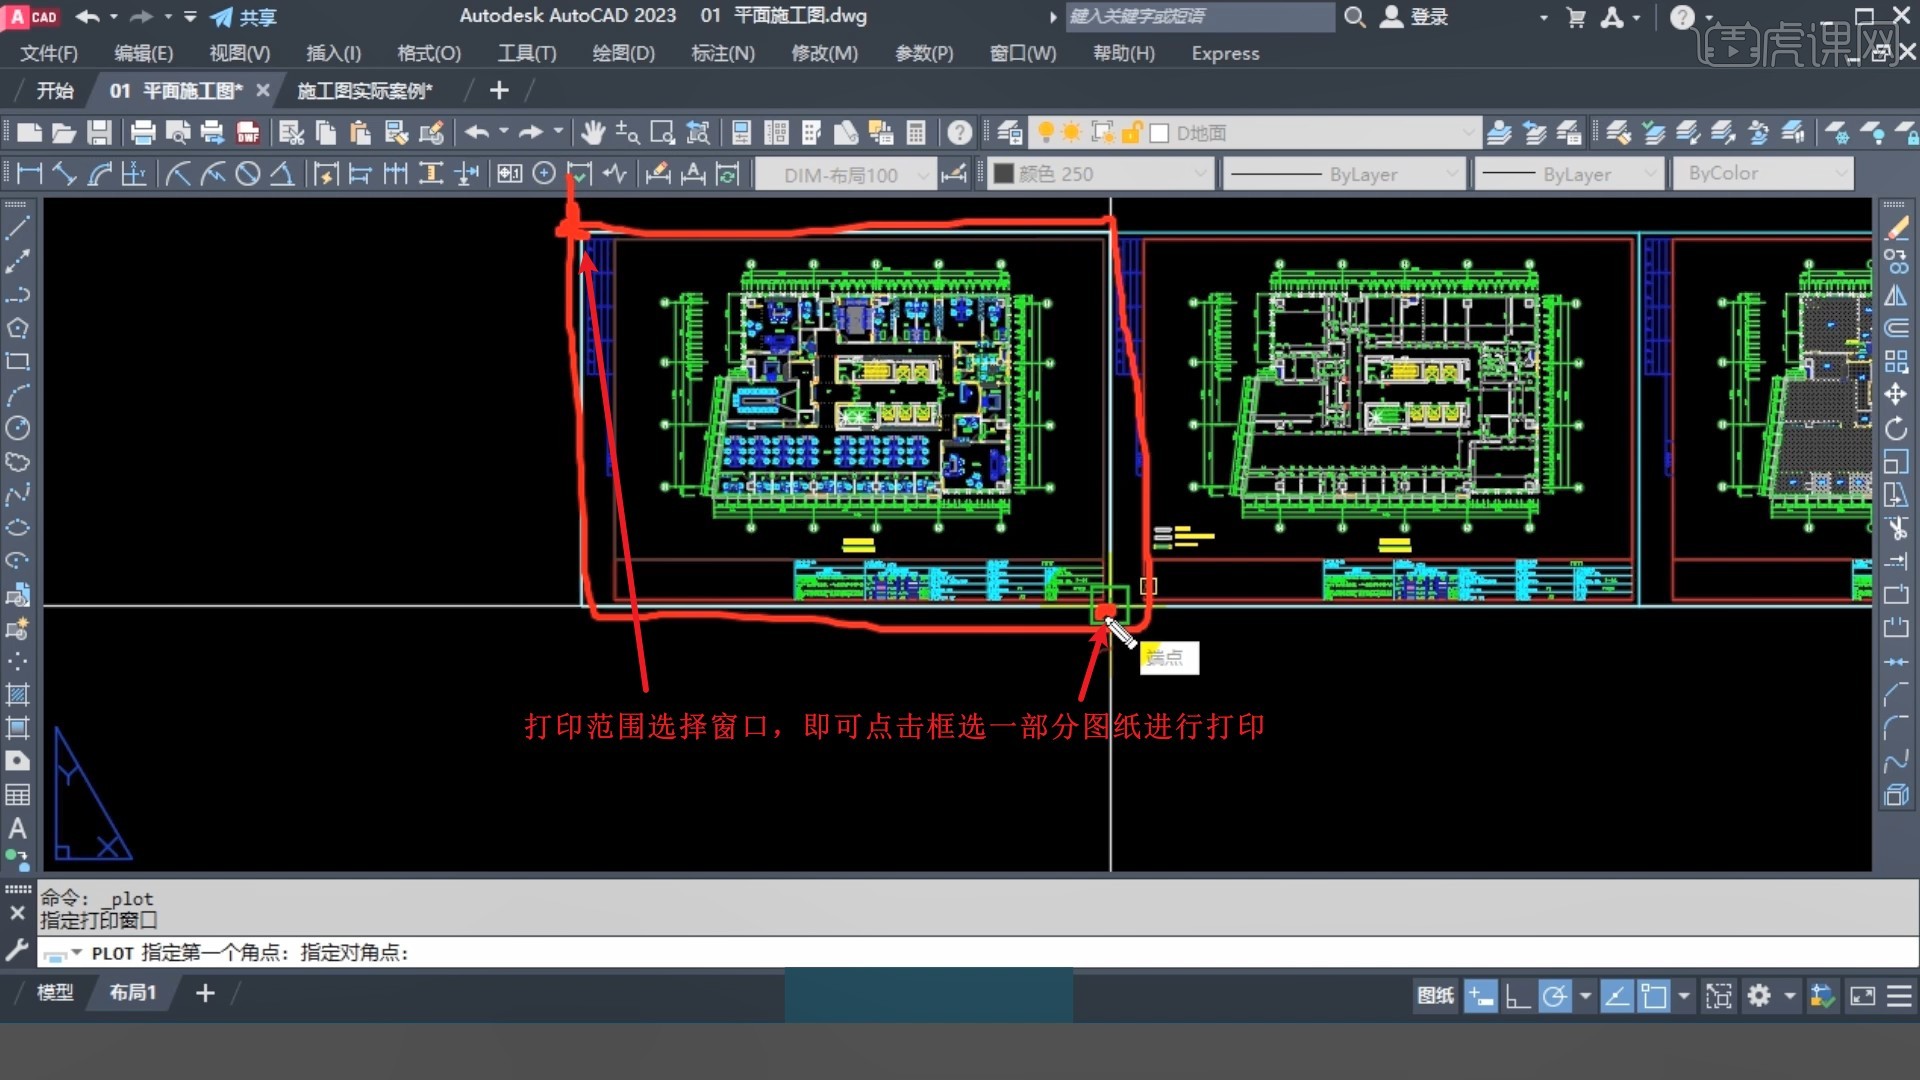Image resolution: width=1920 pixels, height=1080 pixels.
Task: Toggle layer on/off lightbulb for D地面
Action: [x=1046, y=132]
